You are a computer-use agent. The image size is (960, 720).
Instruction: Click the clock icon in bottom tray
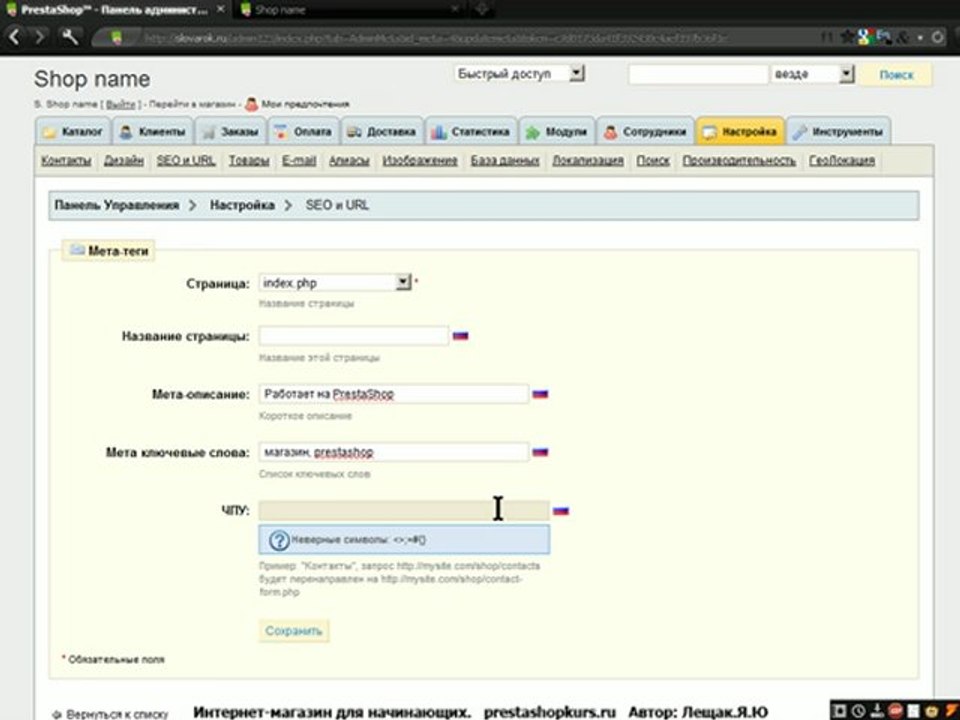(858, 711)
